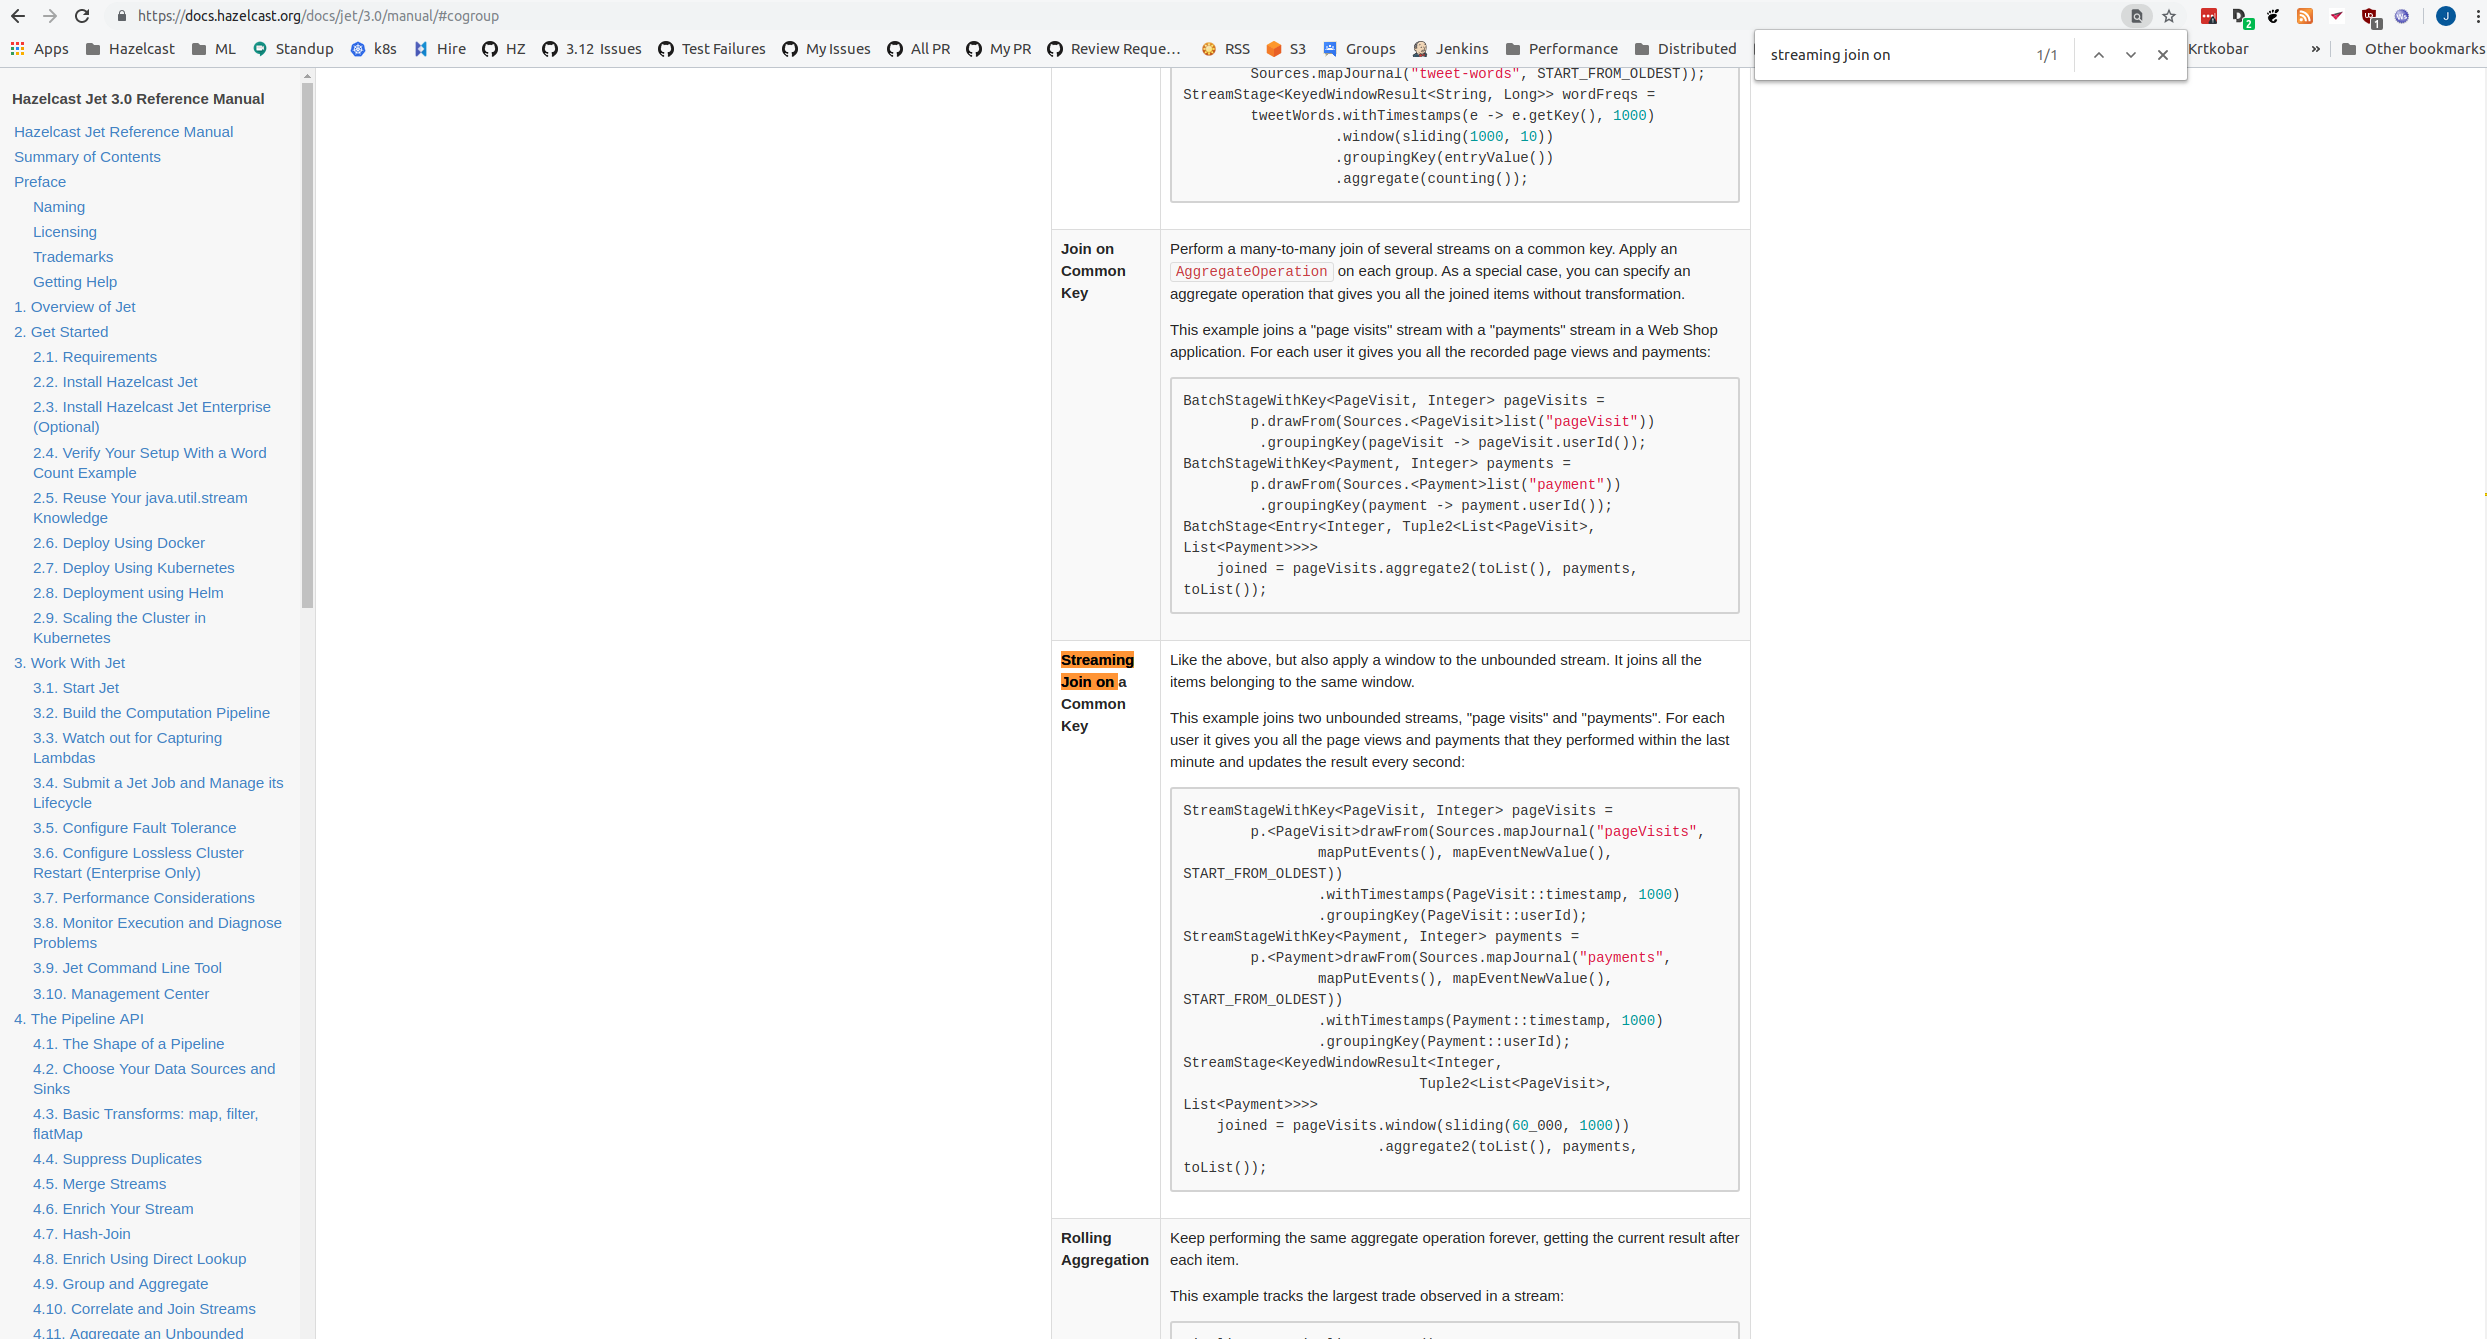
Task: Open the Jenkins bookmark
Action: (x=1450, y=49)
